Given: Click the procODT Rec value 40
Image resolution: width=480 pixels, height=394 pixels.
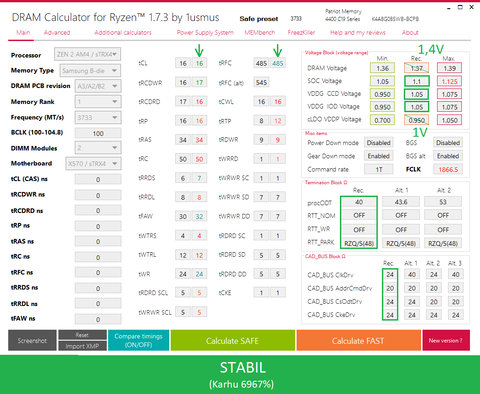Looking at the screenshot, I should 359,202.
